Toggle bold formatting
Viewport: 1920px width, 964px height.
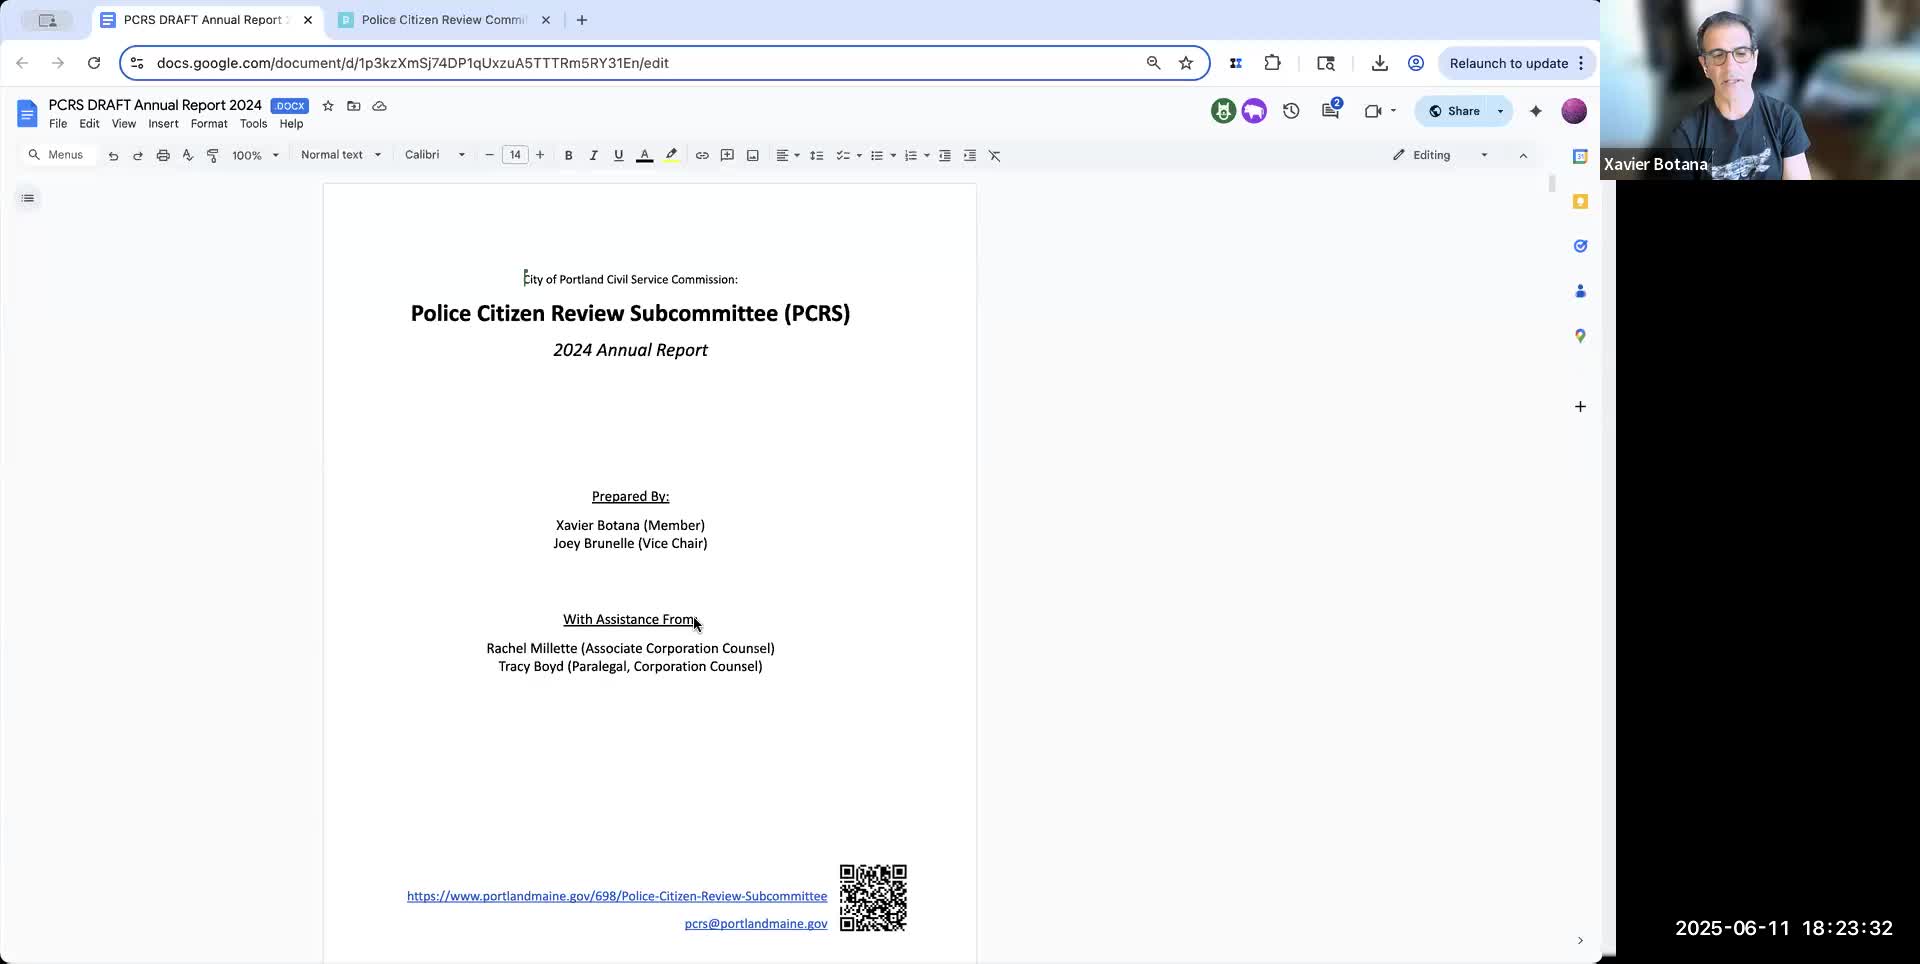pyautogui.click(x=568, y=155)
